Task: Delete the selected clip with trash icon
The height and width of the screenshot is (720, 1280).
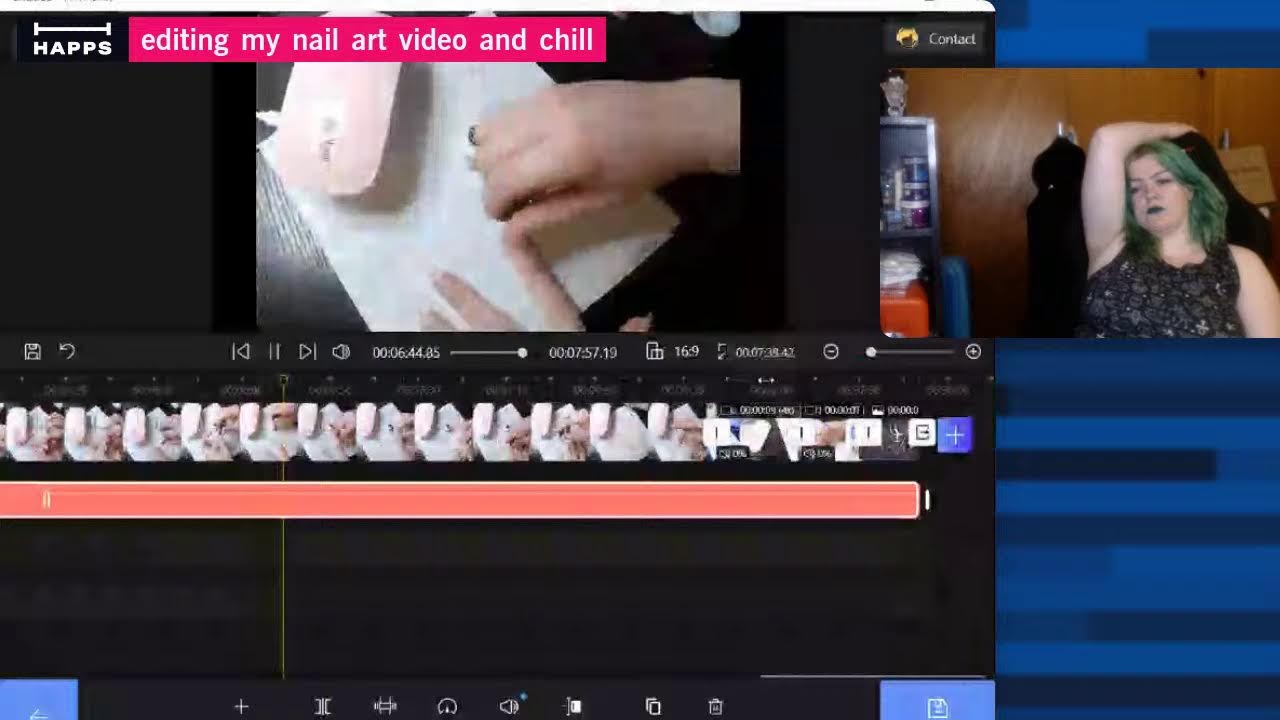Action: 715,707
